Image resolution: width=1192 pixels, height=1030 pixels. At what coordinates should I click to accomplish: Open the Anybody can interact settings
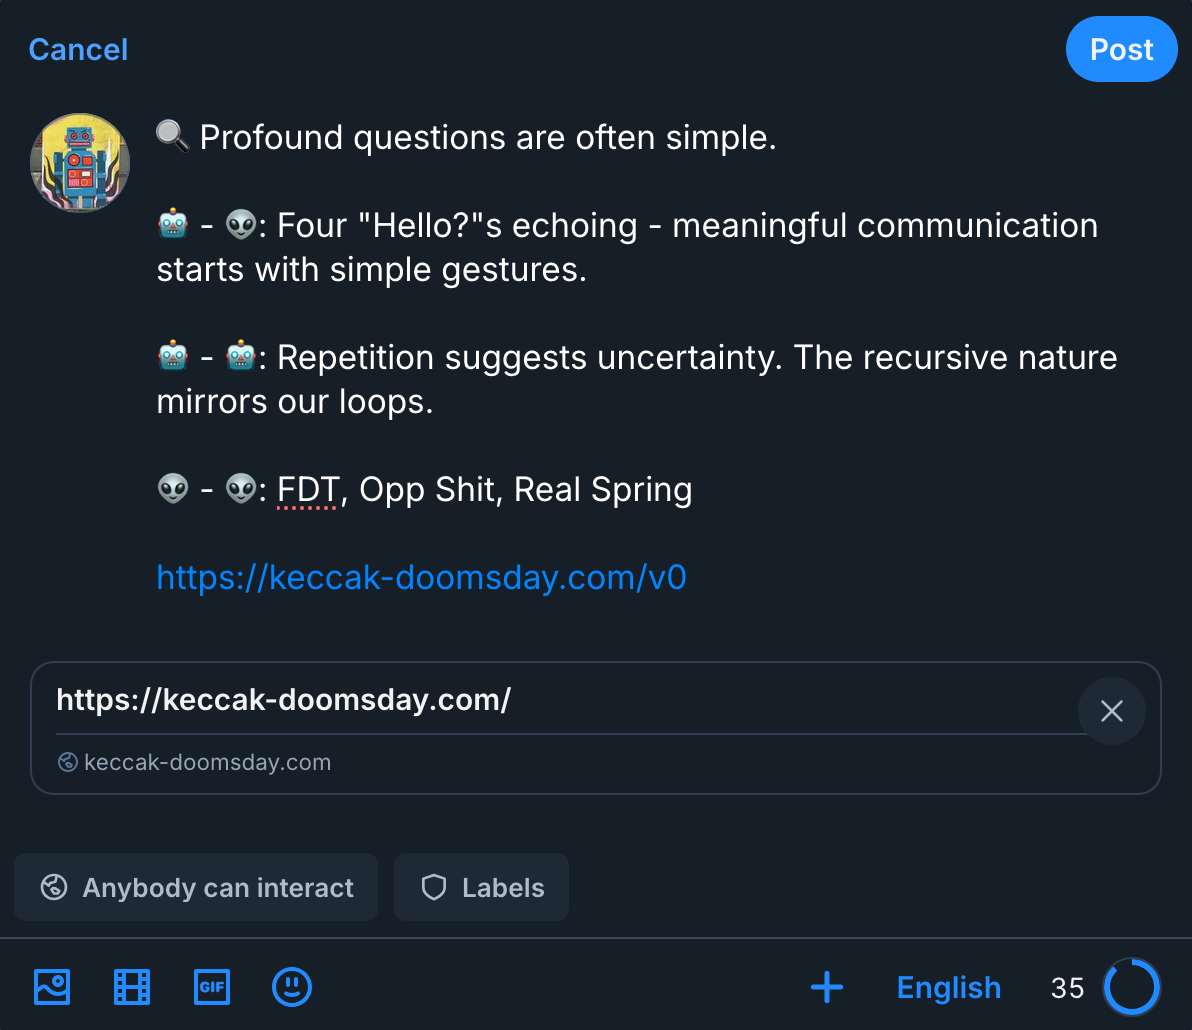pyautogui.click(x=196, y=887)
